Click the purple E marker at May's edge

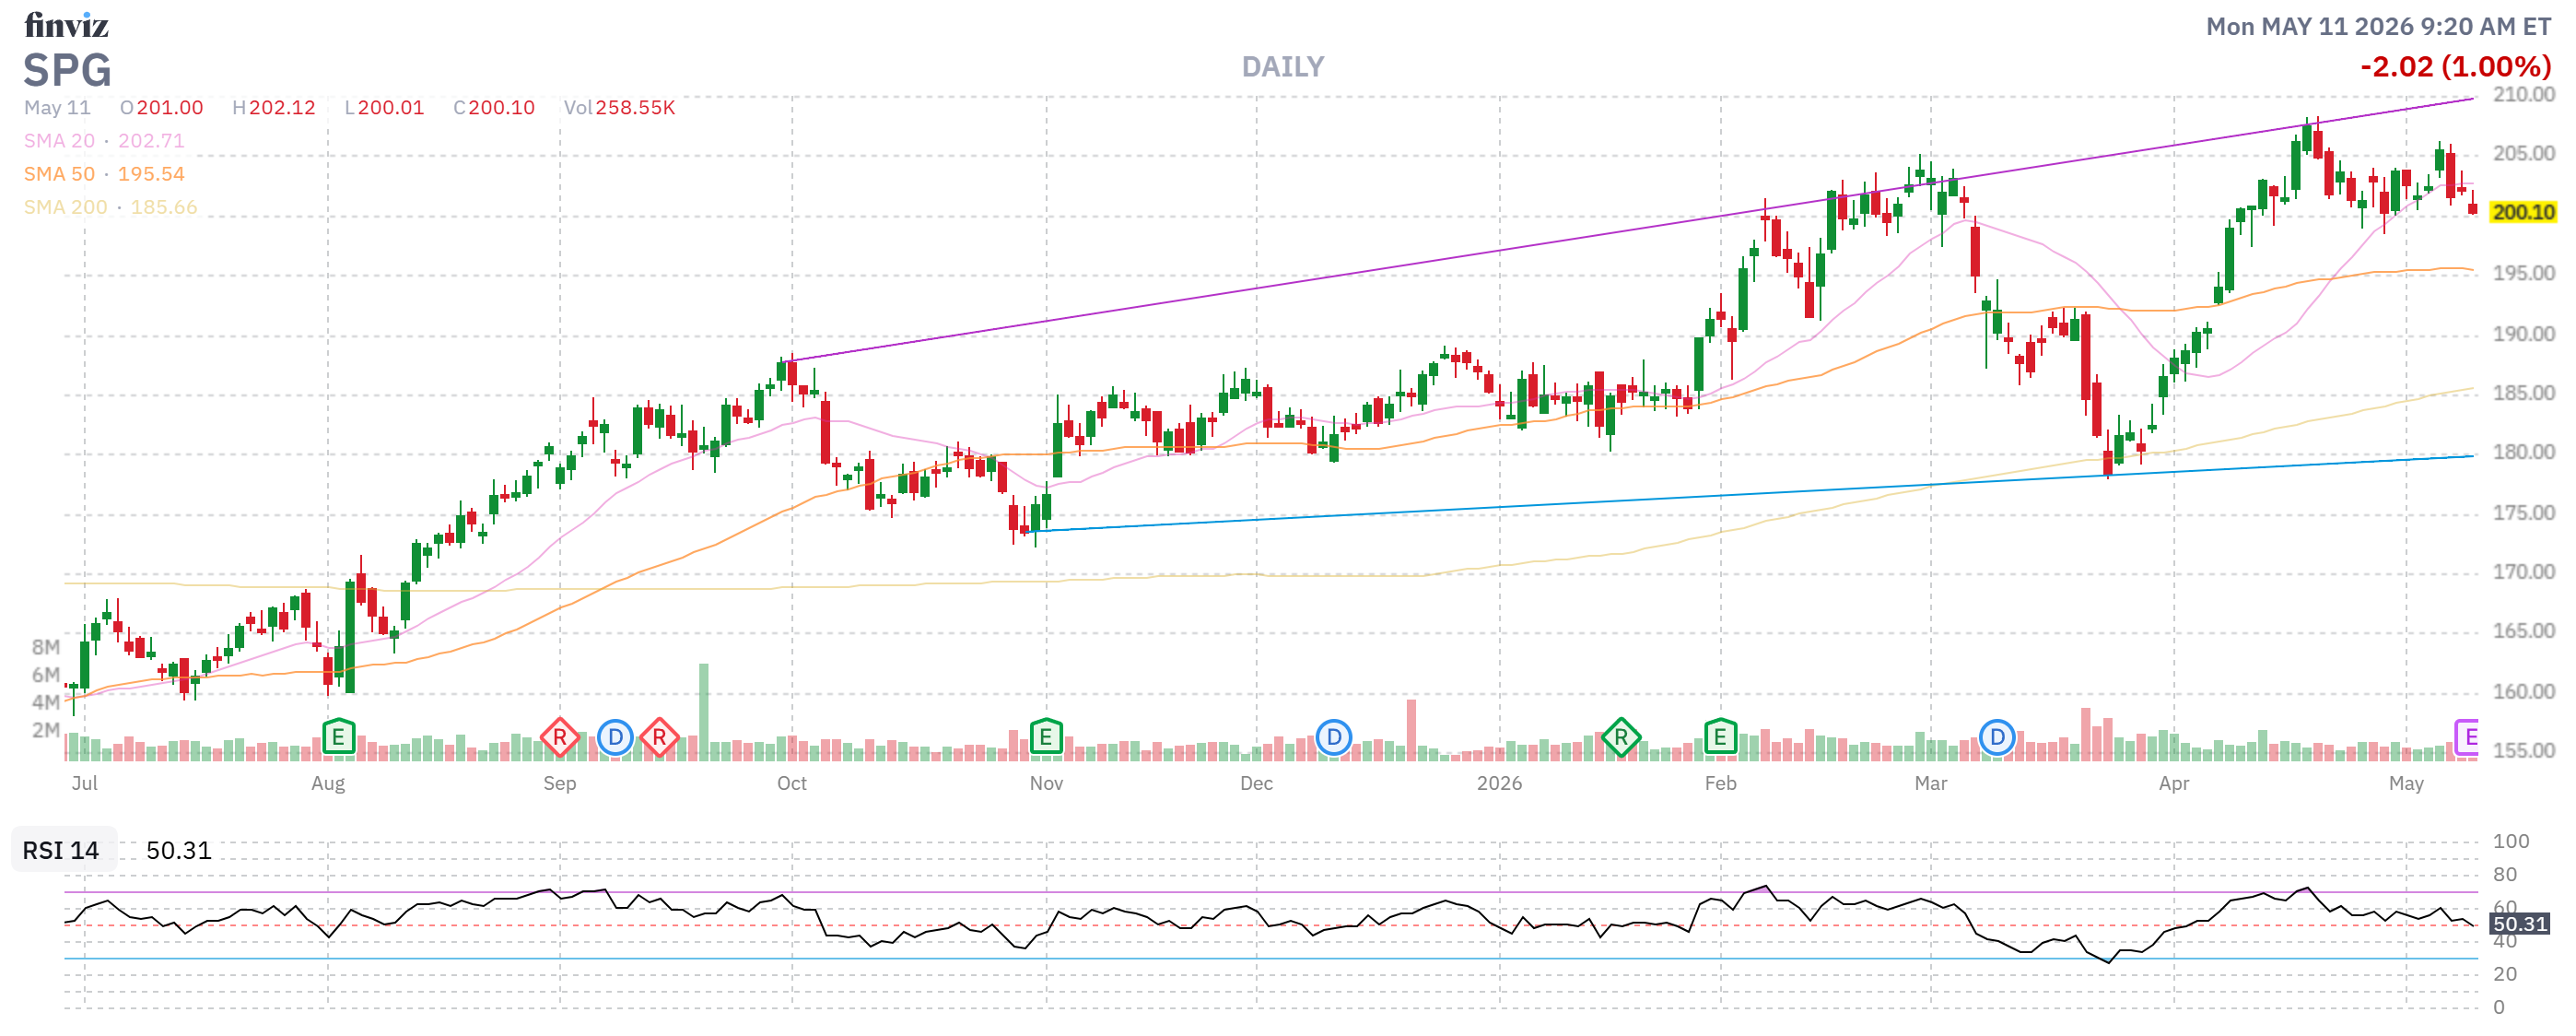[x=2467, y=738]
